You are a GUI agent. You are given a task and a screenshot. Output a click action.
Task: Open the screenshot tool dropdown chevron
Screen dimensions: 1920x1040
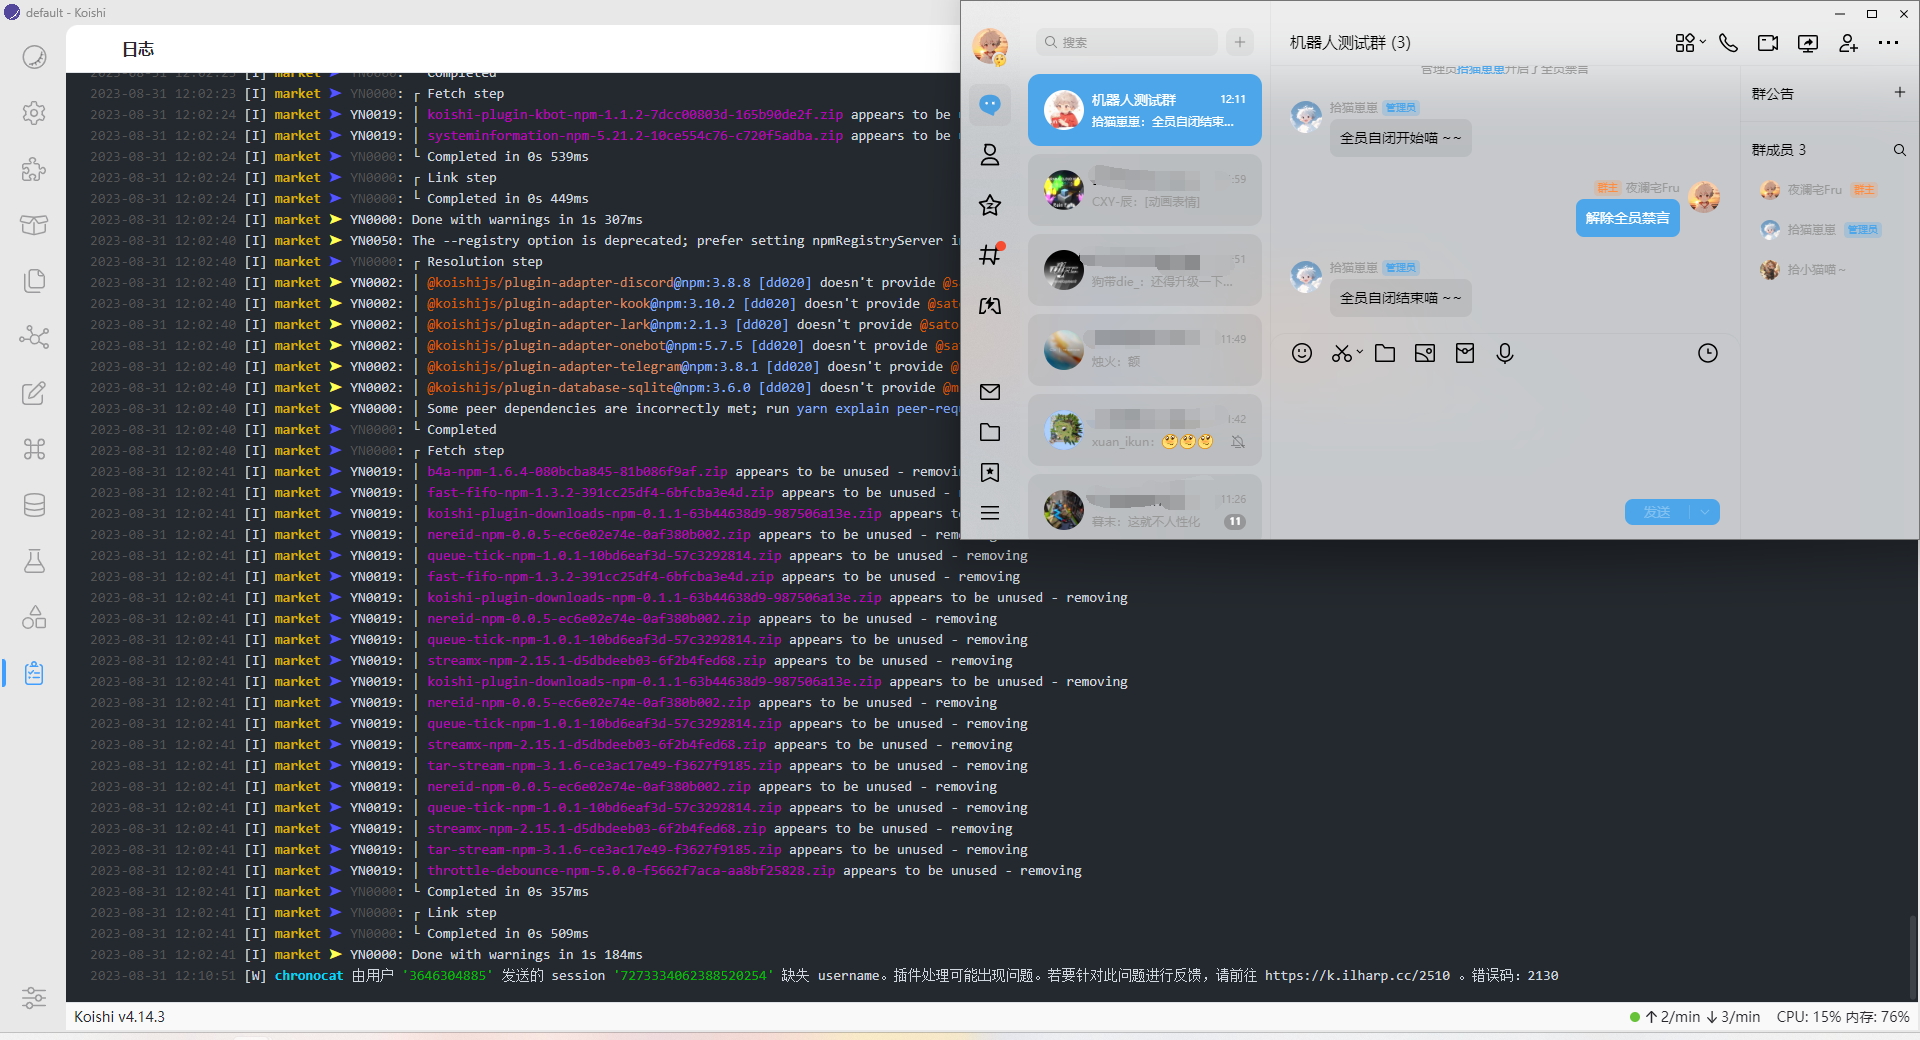[x=1360, y=353]
